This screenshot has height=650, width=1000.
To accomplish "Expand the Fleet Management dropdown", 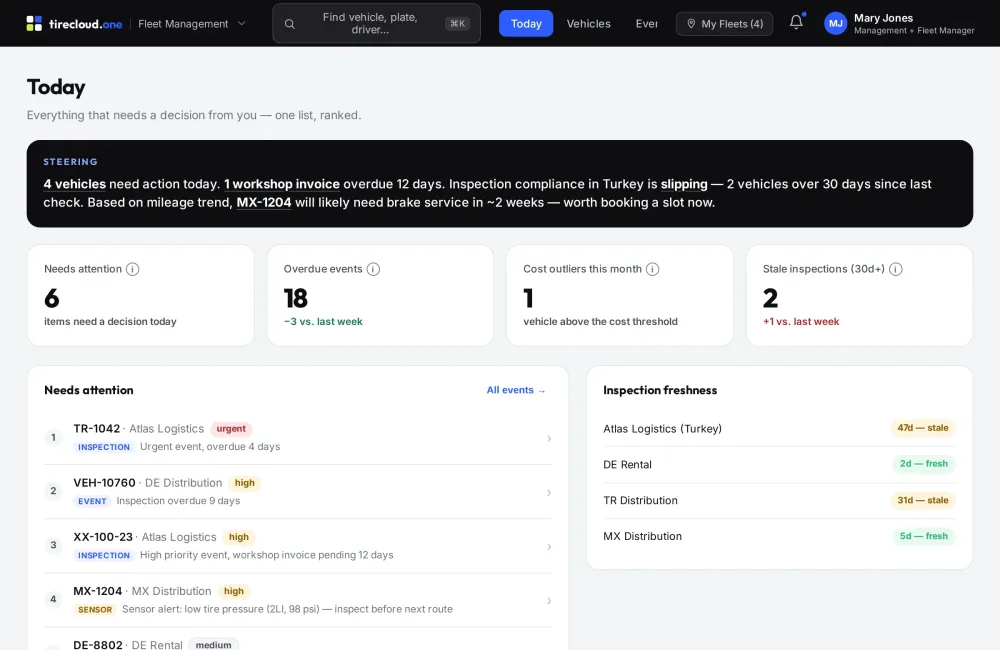I will pyautogui.click(x=192, y=24).
